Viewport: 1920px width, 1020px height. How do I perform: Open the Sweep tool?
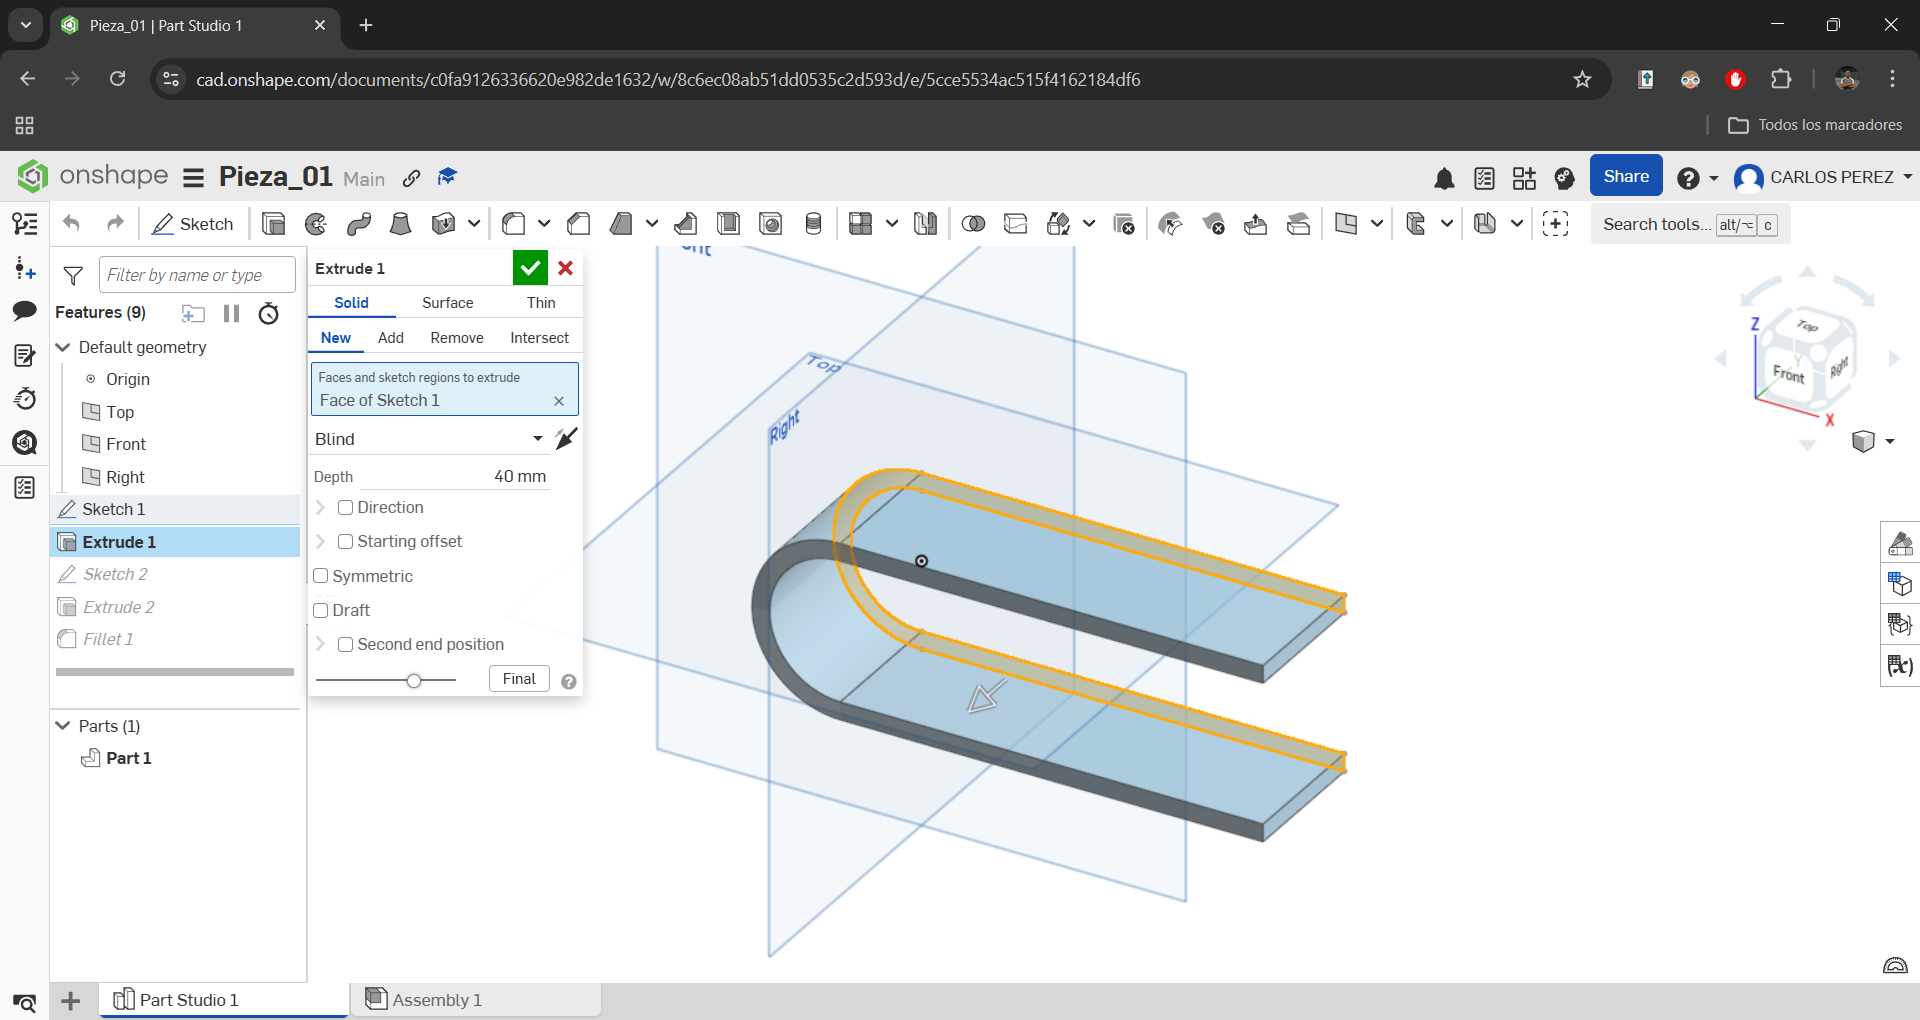click(359, 223)
